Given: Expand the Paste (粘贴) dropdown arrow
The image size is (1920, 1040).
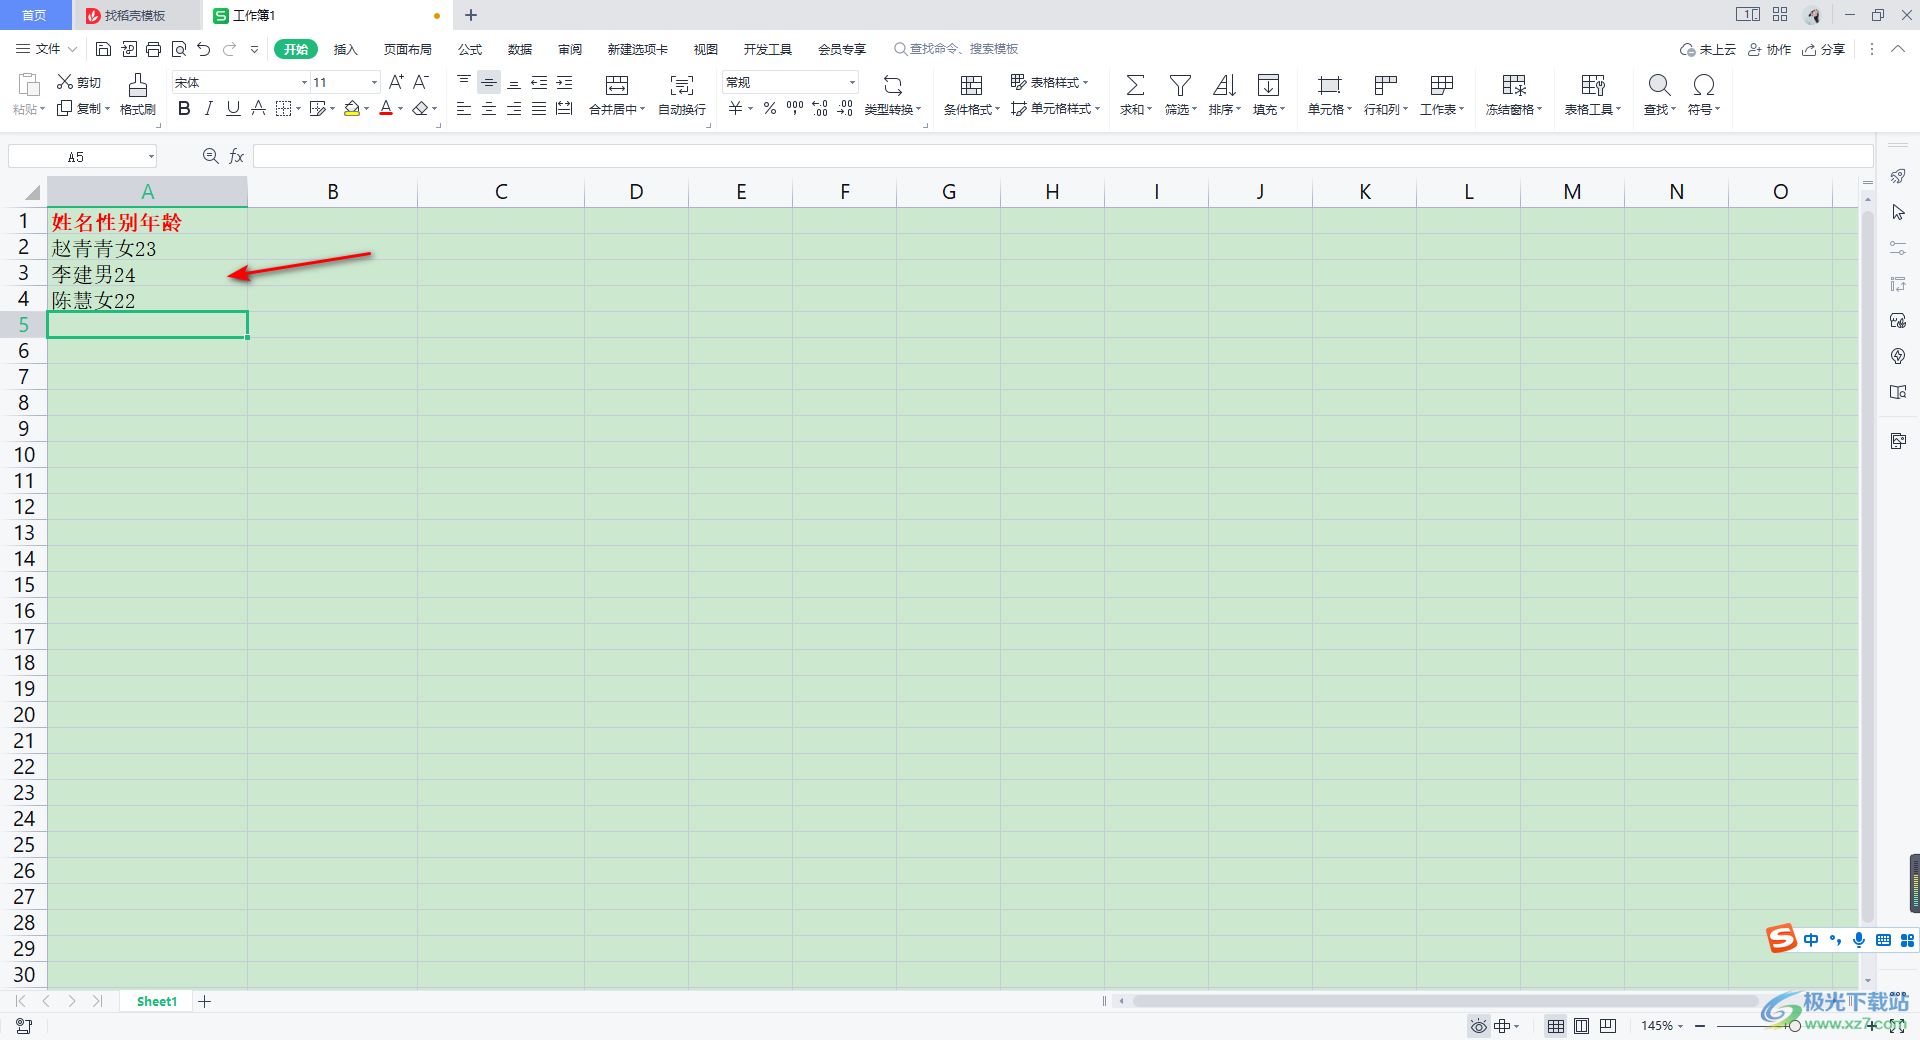Looking at the screenshot, I should coord(42,109).
